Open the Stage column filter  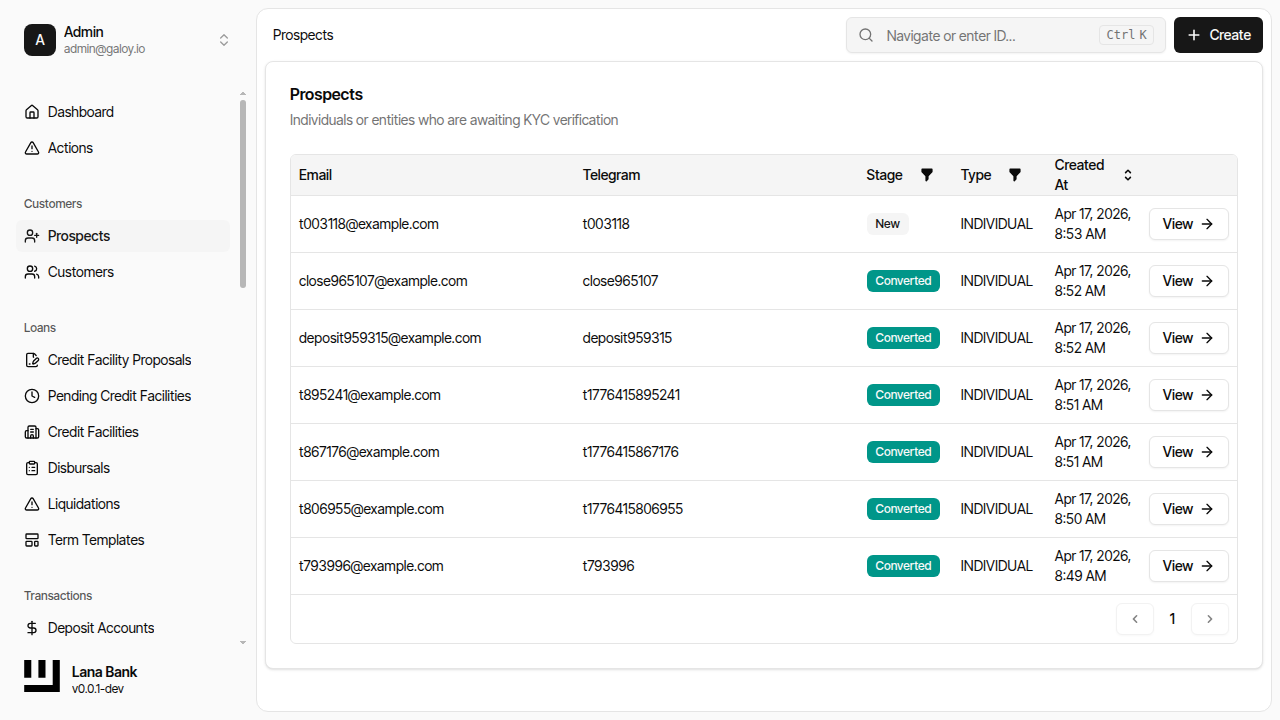tap(927, 175)
